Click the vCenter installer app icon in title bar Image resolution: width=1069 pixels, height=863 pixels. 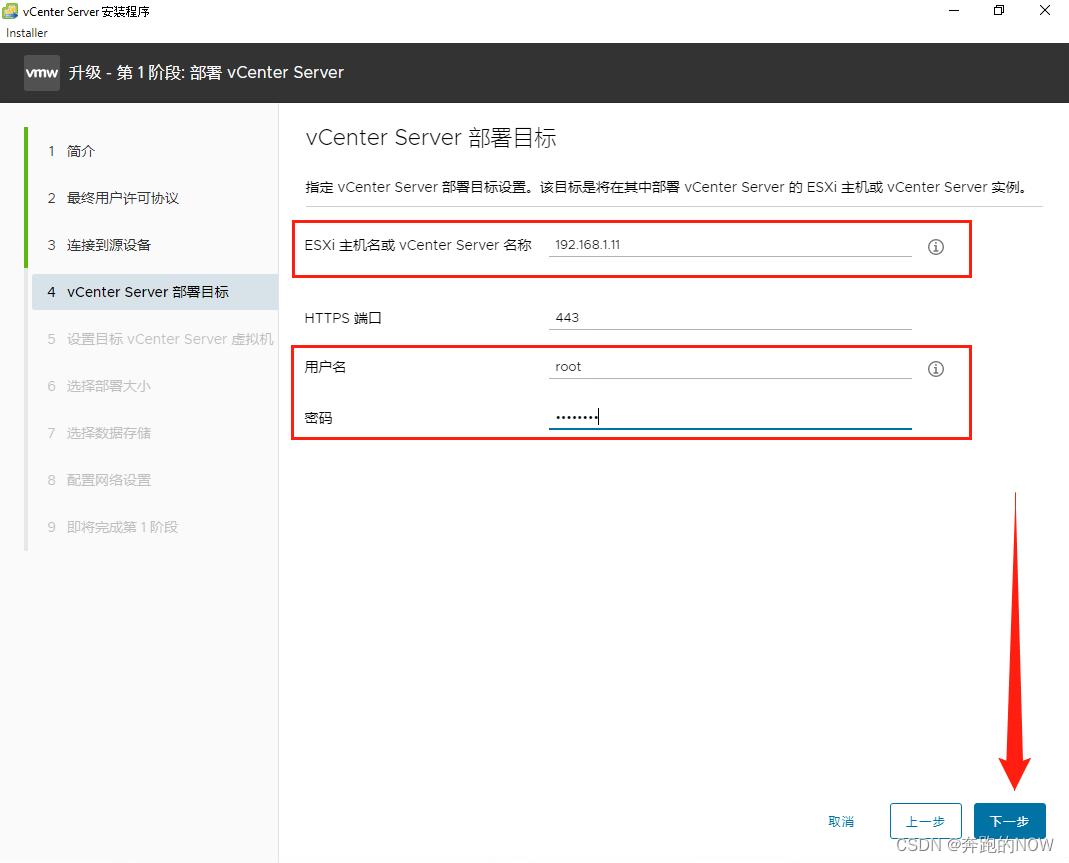(10, 11)
